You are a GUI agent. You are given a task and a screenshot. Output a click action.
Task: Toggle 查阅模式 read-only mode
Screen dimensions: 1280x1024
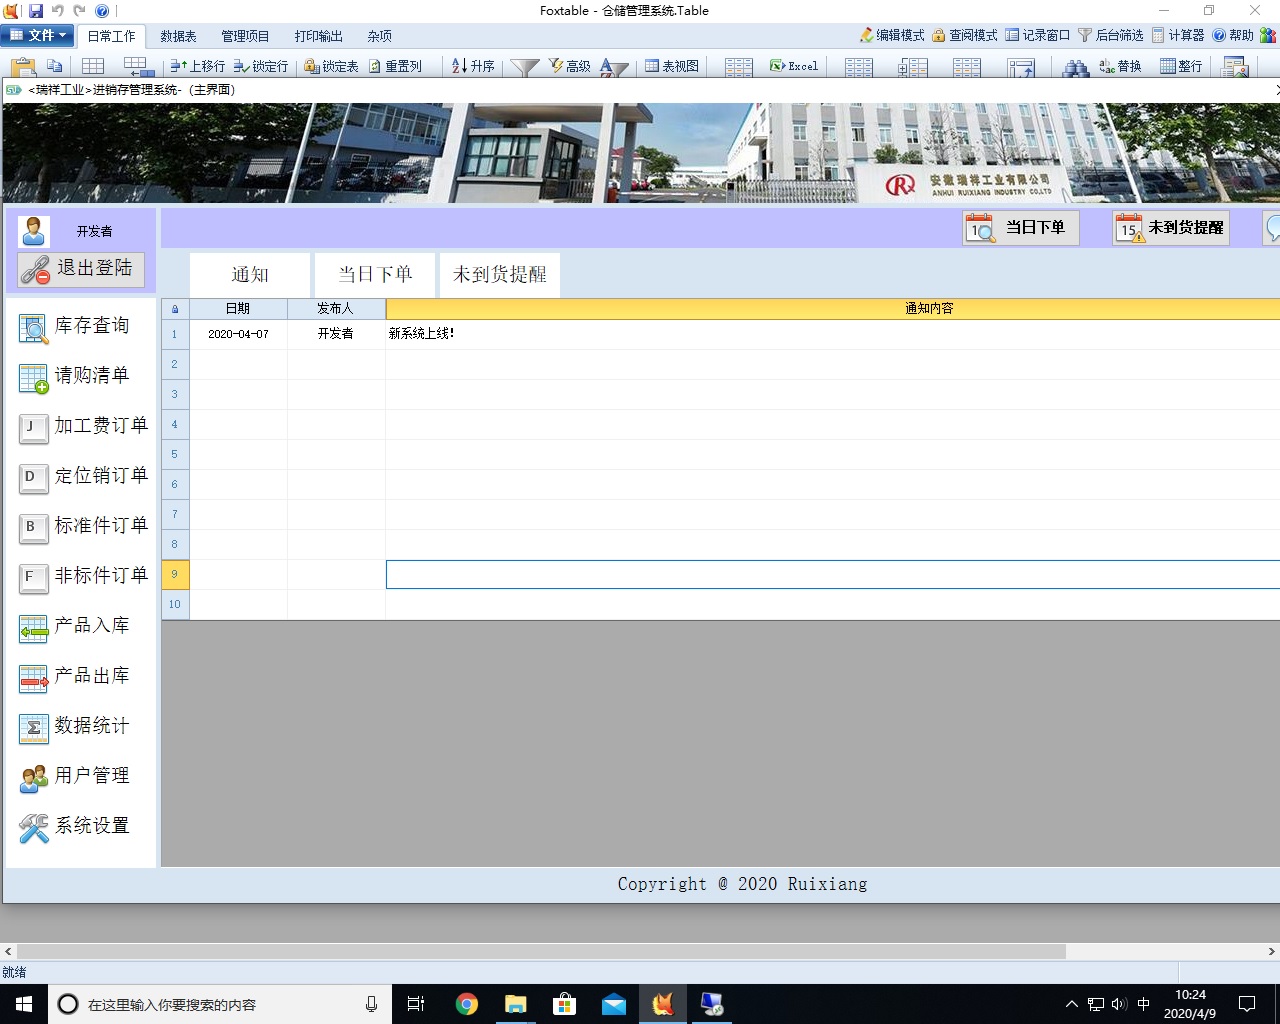(x=965, y=35)
